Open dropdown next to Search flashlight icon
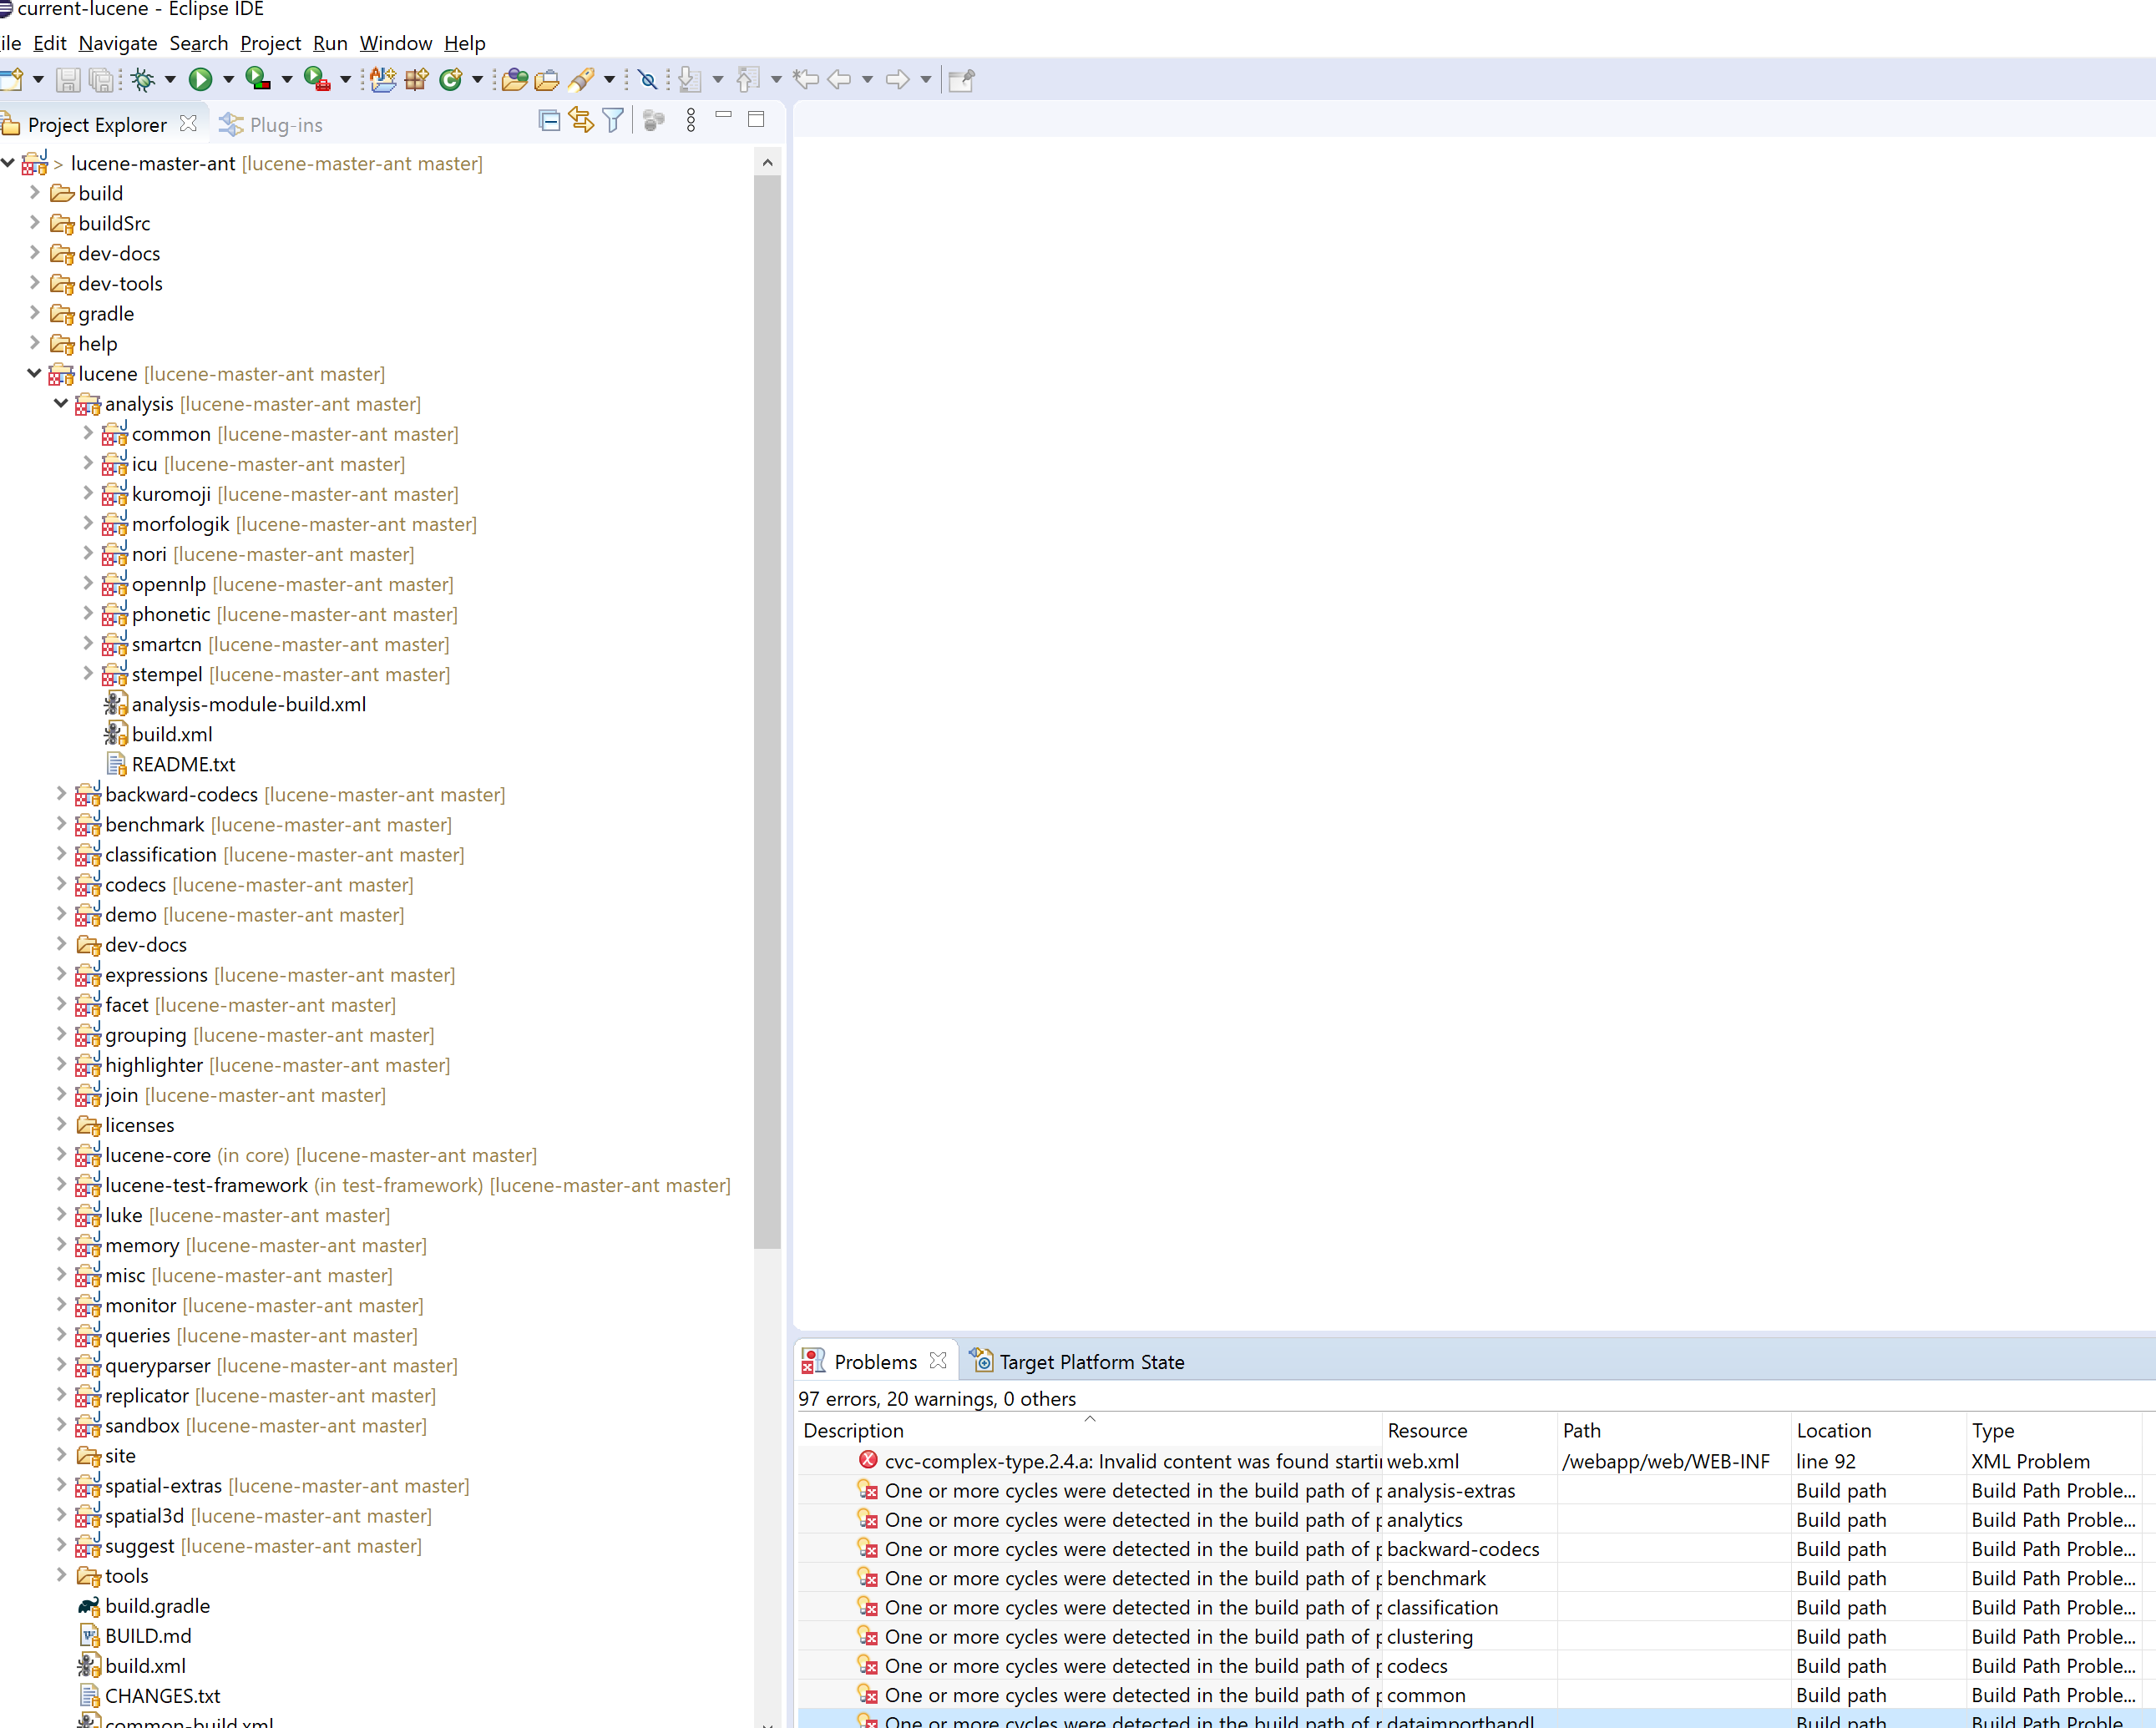 (x=609, y=80)
